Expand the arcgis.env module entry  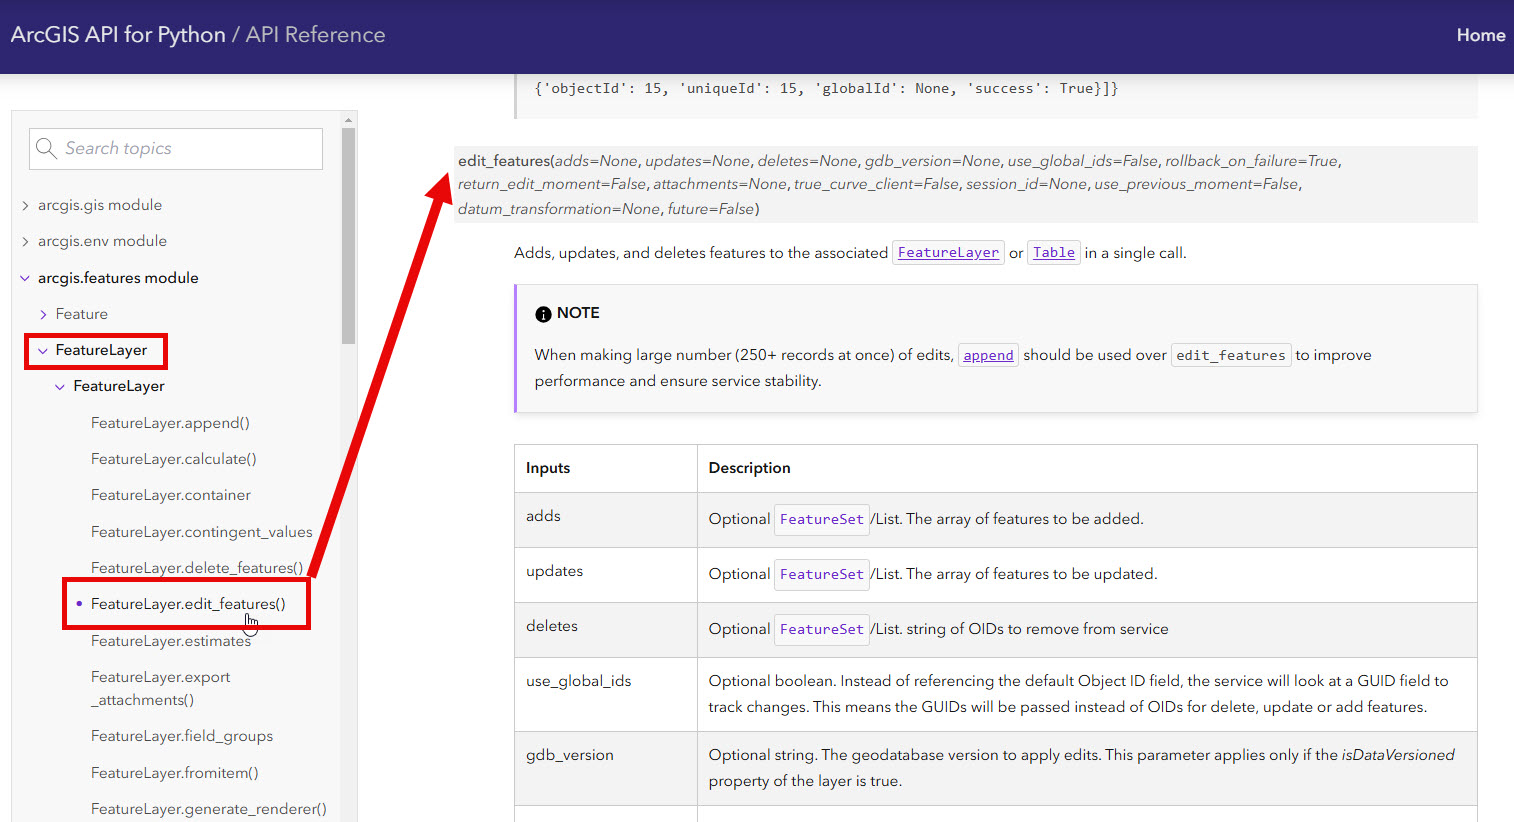tap(24, 240)
